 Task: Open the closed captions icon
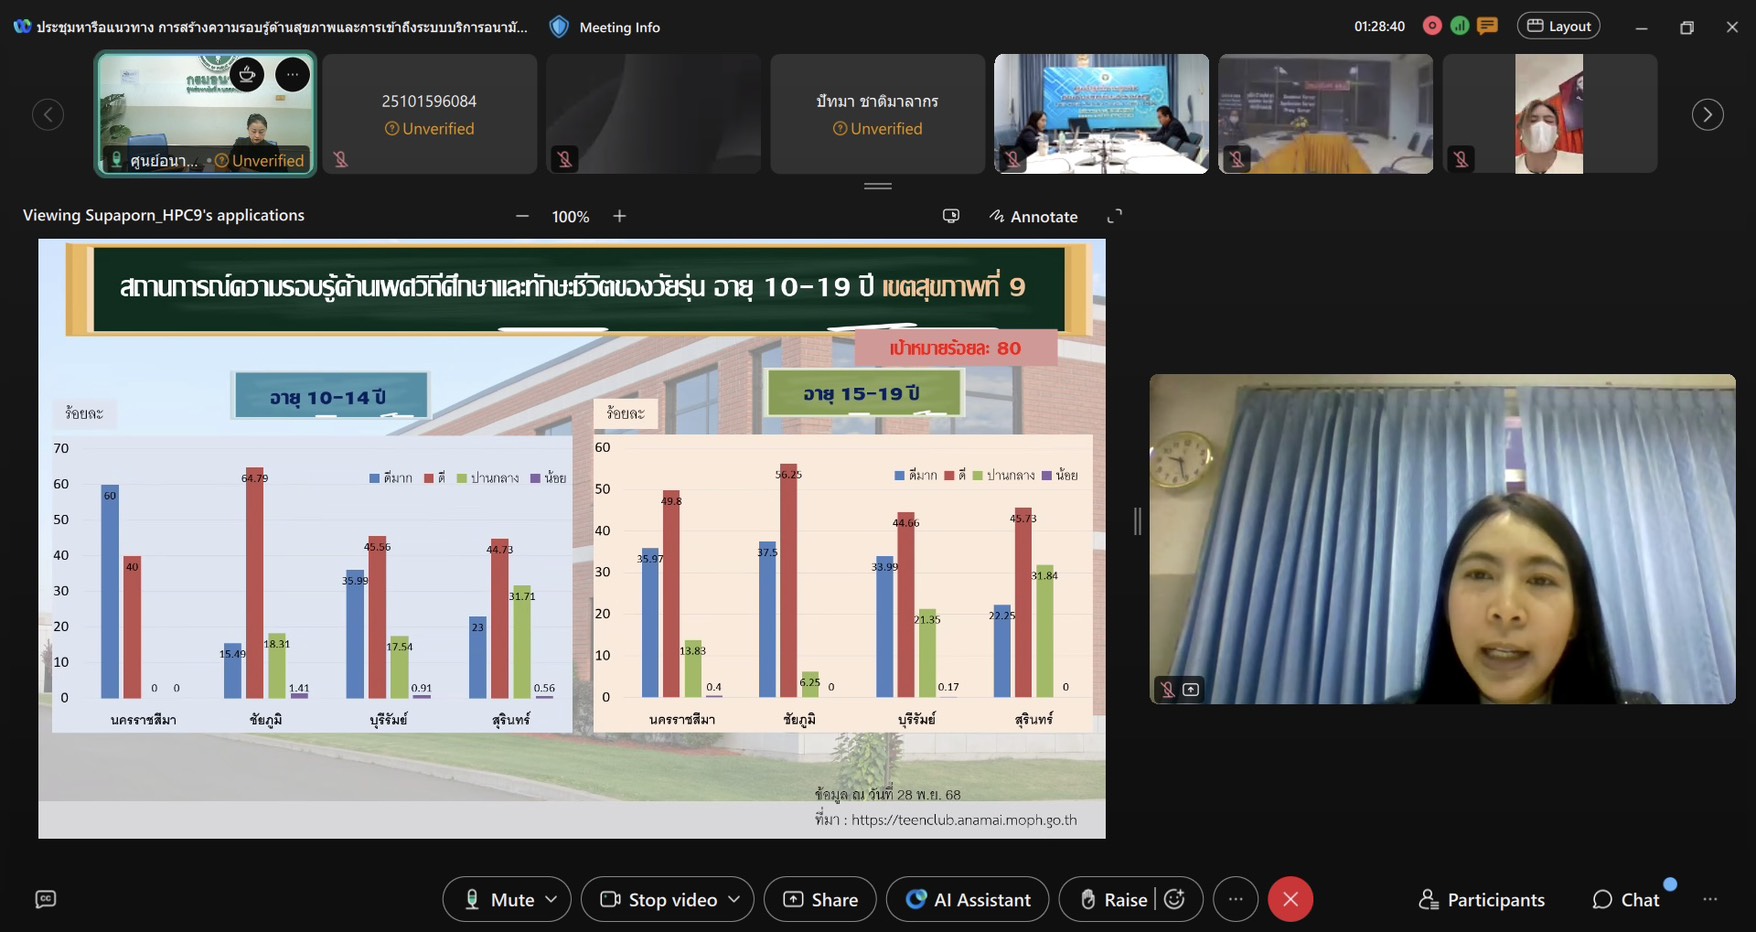45,899
